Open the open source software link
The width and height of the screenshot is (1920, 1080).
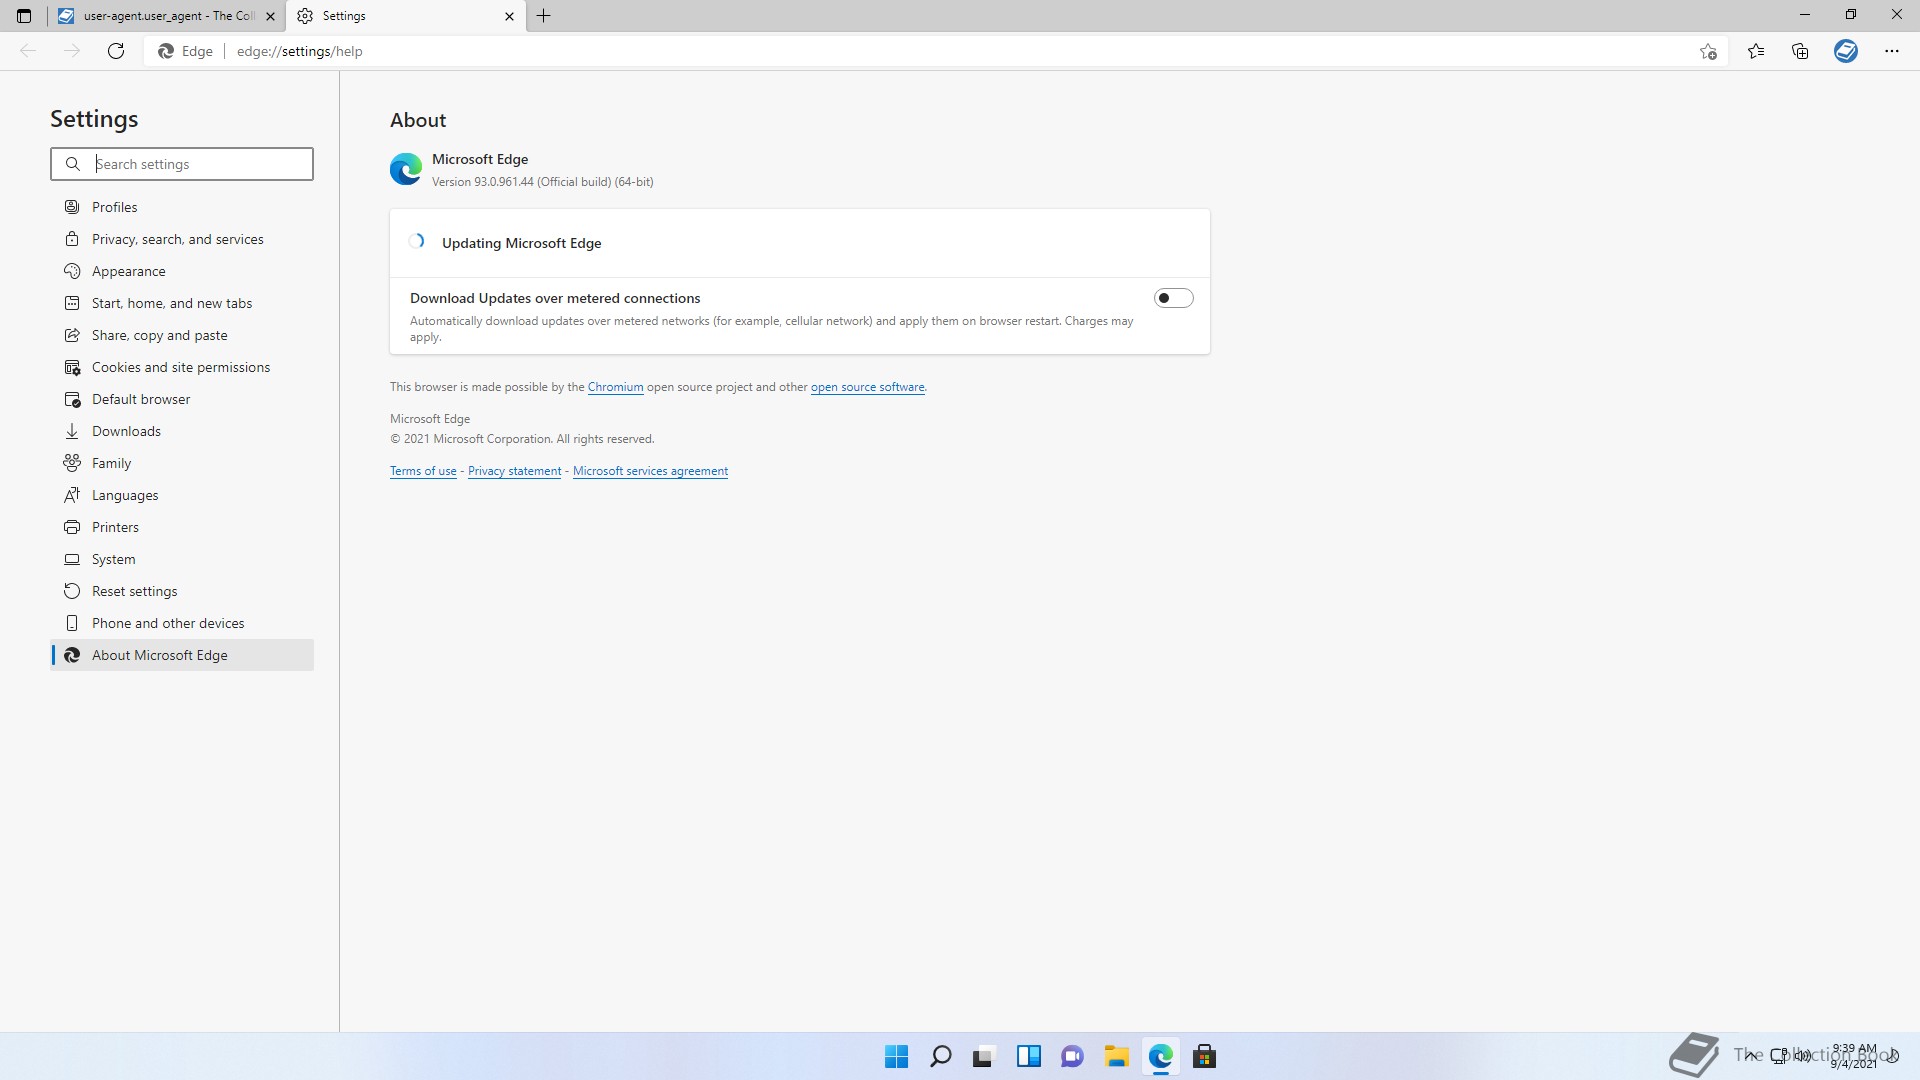click(867, 387)
